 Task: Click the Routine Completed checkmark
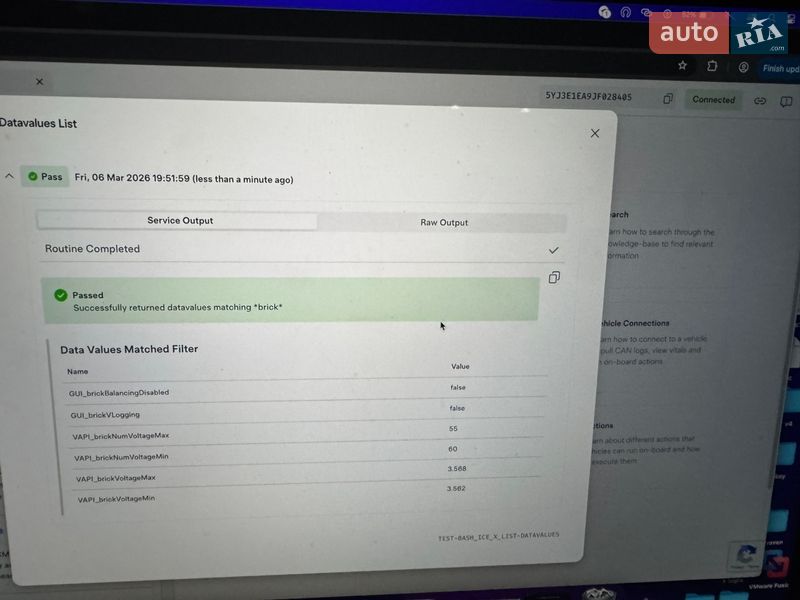pyautogui.click(x=553, y=250)
